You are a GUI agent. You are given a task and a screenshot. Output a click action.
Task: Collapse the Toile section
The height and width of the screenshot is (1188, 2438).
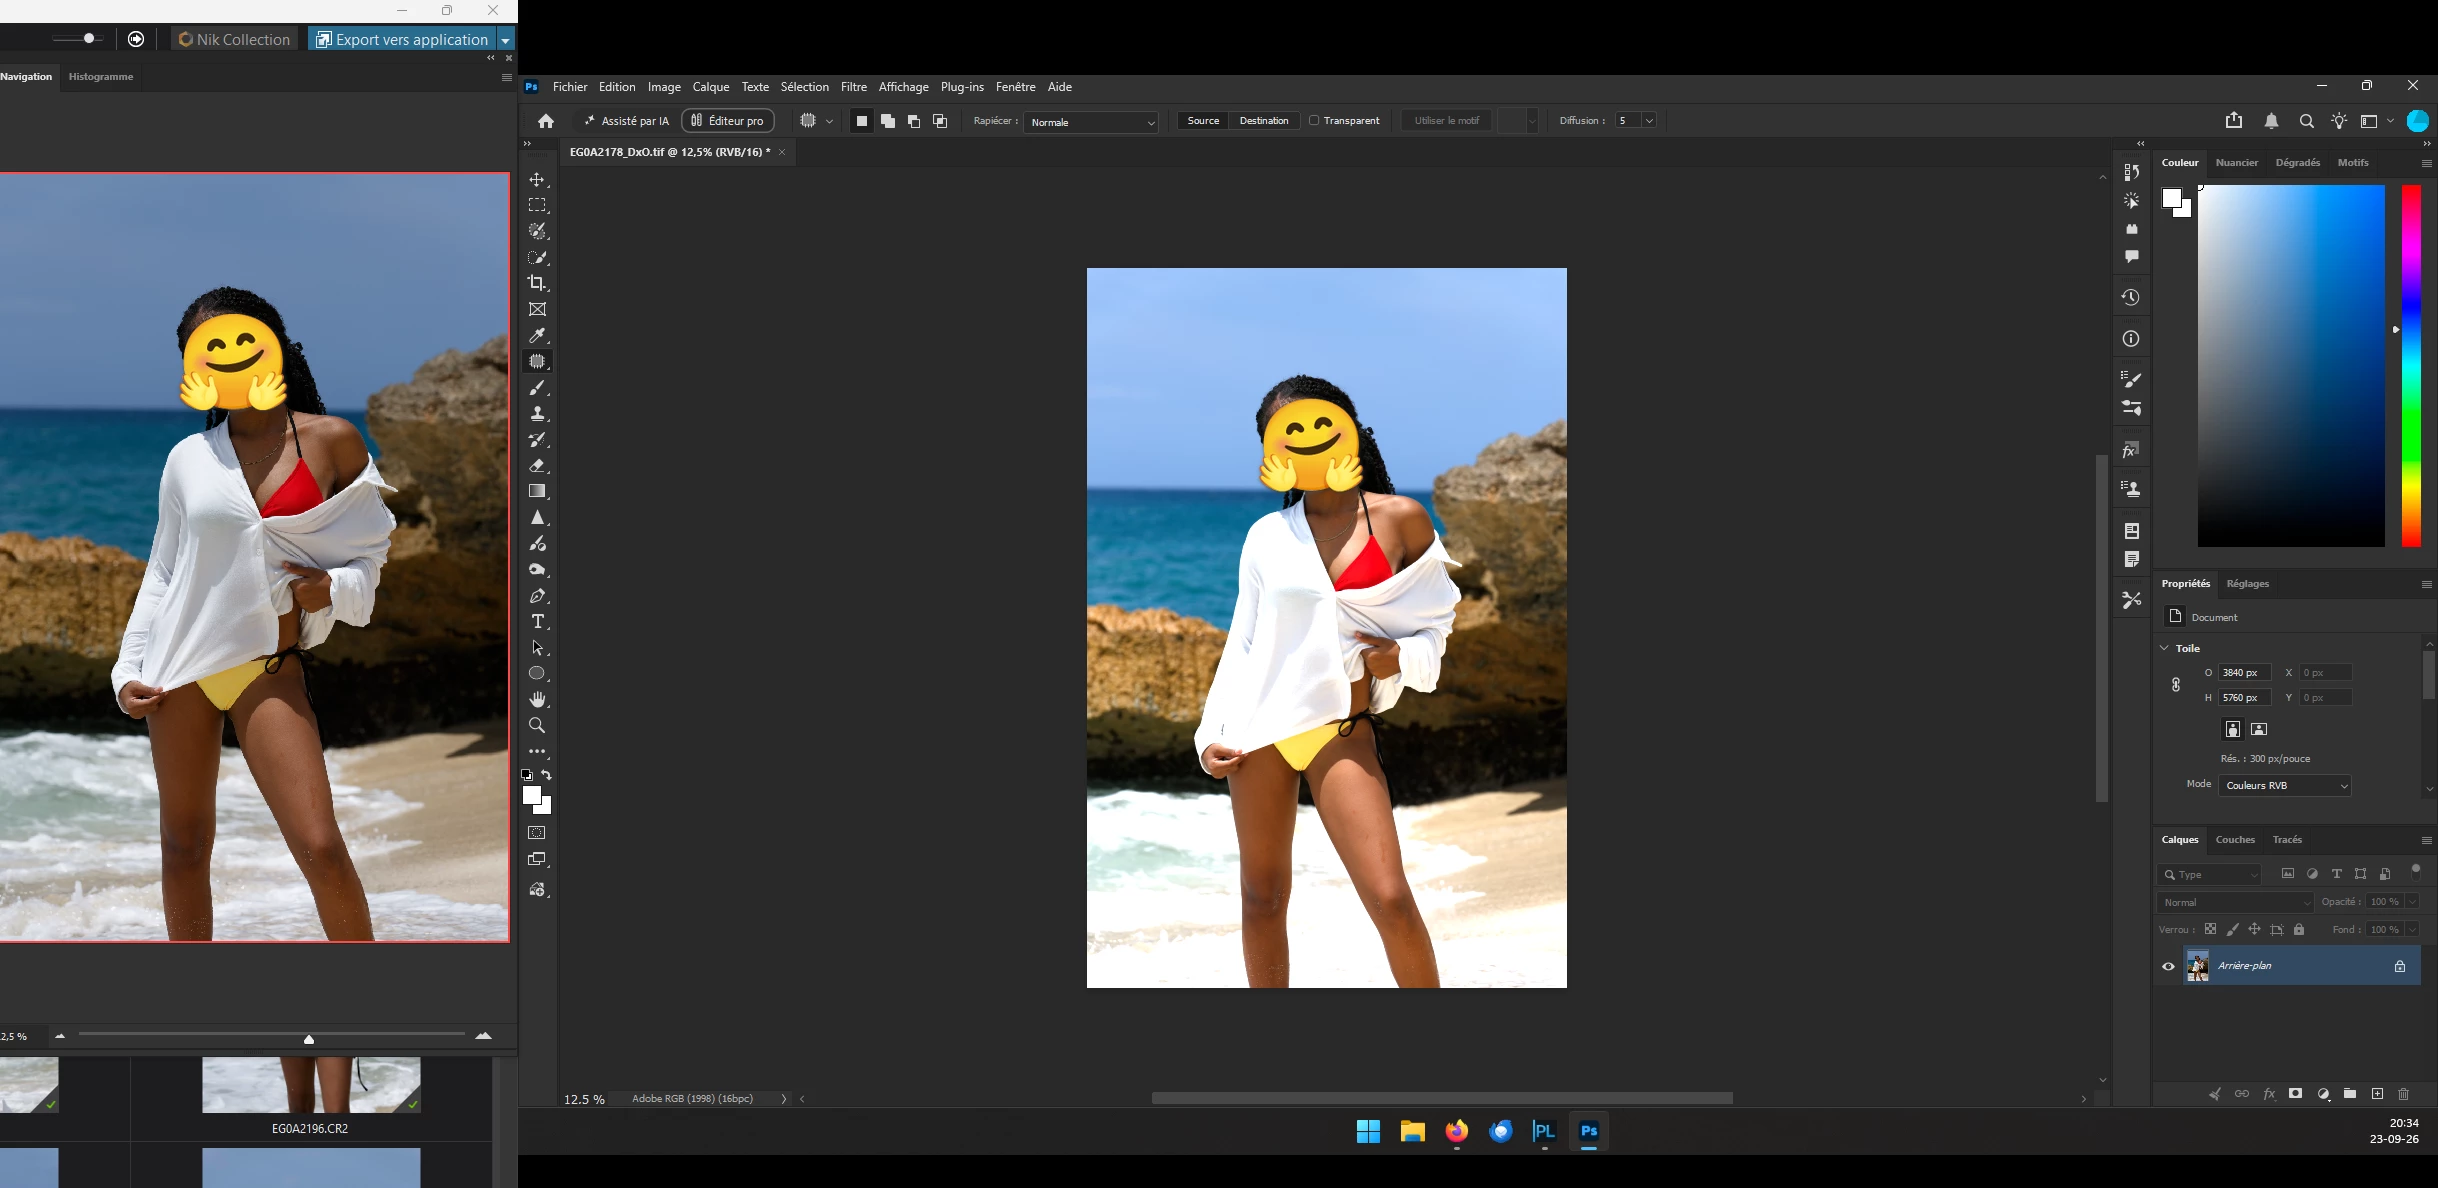[x=2165, y=648]
